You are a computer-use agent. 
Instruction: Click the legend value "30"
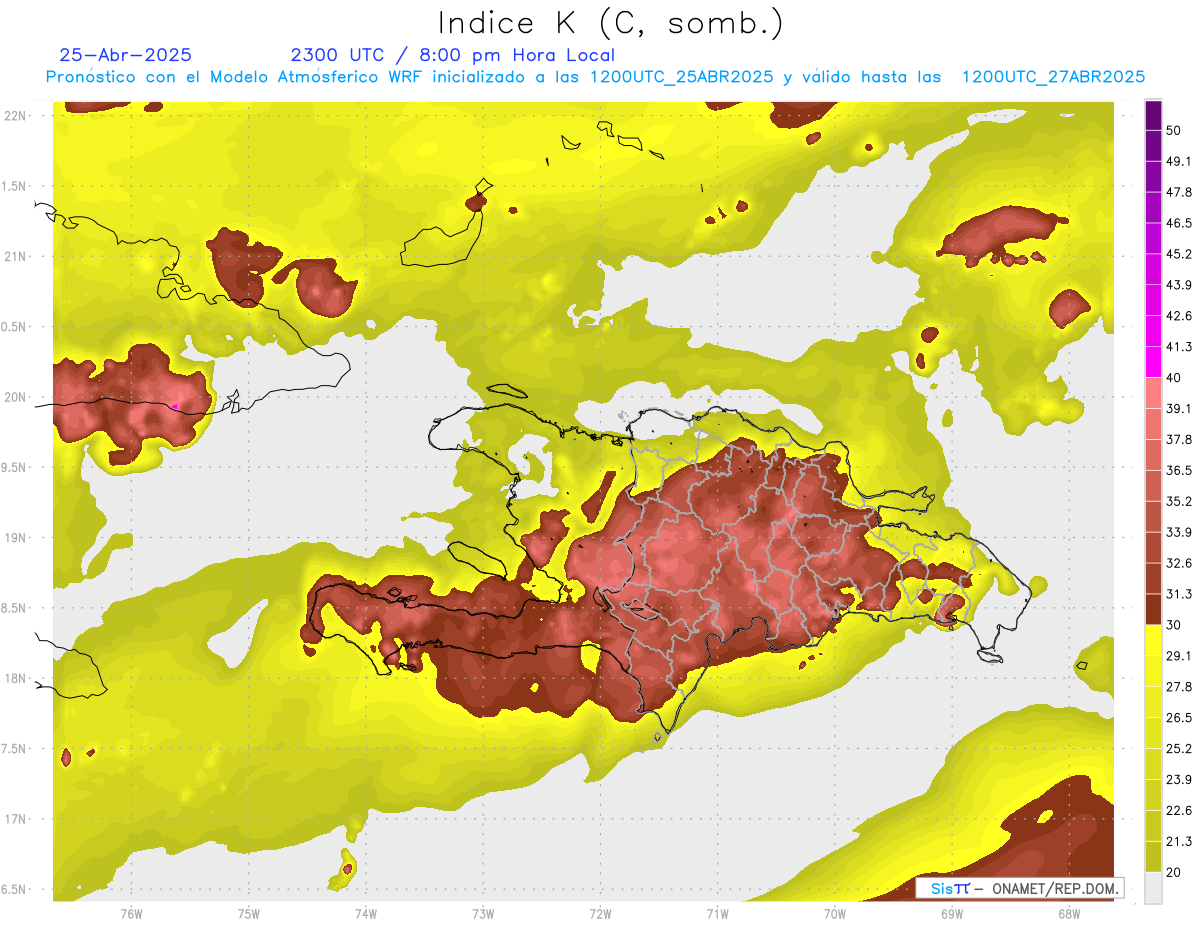1175,625
